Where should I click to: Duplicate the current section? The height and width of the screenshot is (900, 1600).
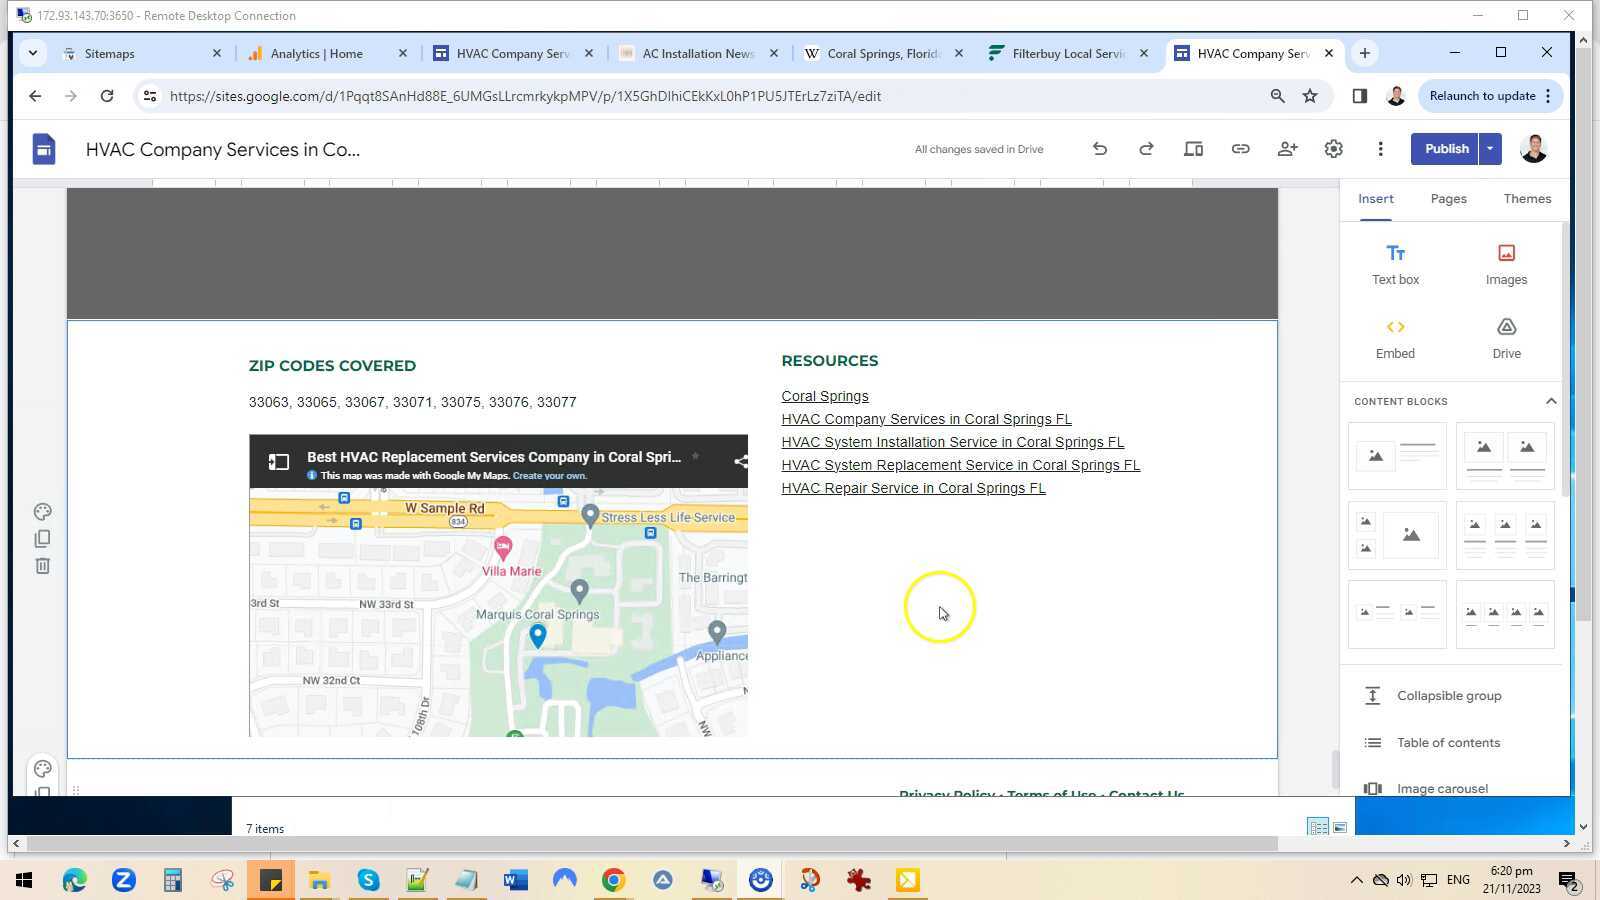pyautogui.click(x=42, y=538)
